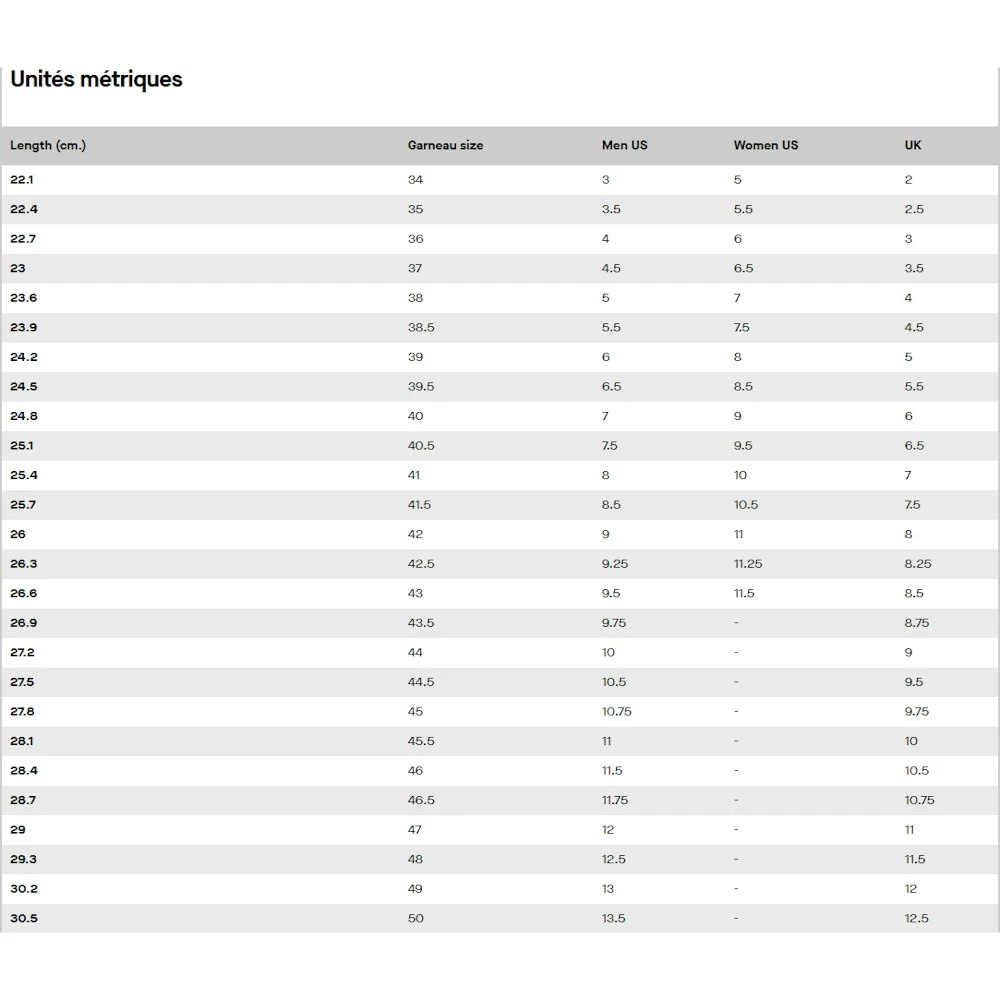Select the 27.8 length cell

[24, 712]
